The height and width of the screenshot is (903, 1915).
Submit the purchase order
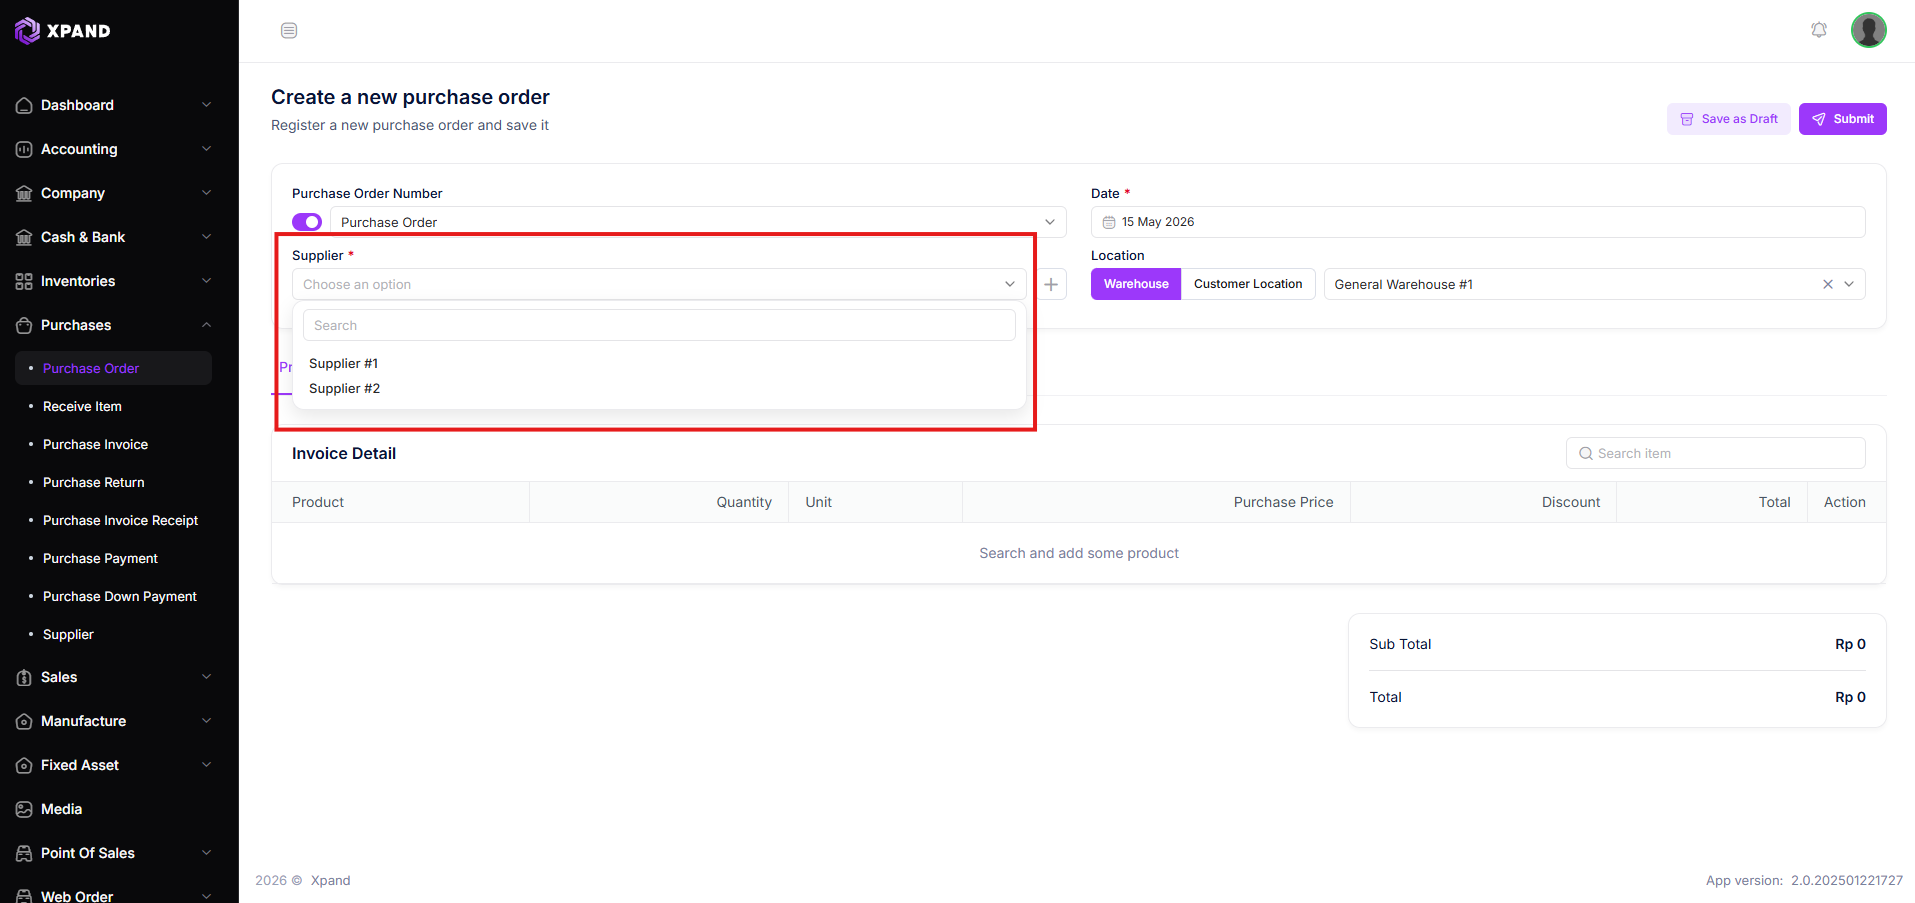coord(1842,119)
